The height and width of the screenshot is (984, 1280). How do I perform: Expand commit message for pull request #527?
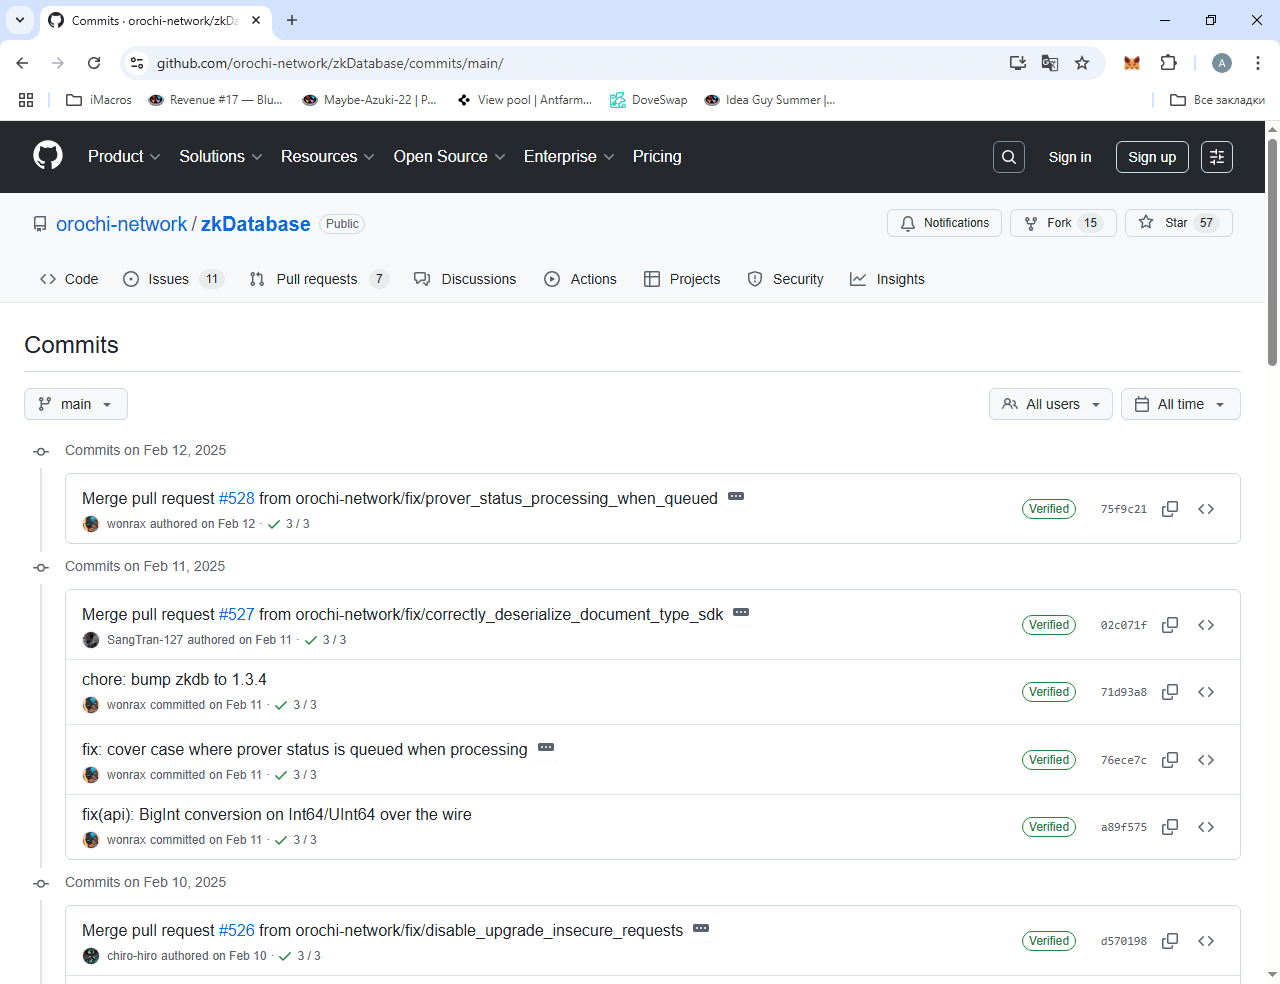click(741, 613)
